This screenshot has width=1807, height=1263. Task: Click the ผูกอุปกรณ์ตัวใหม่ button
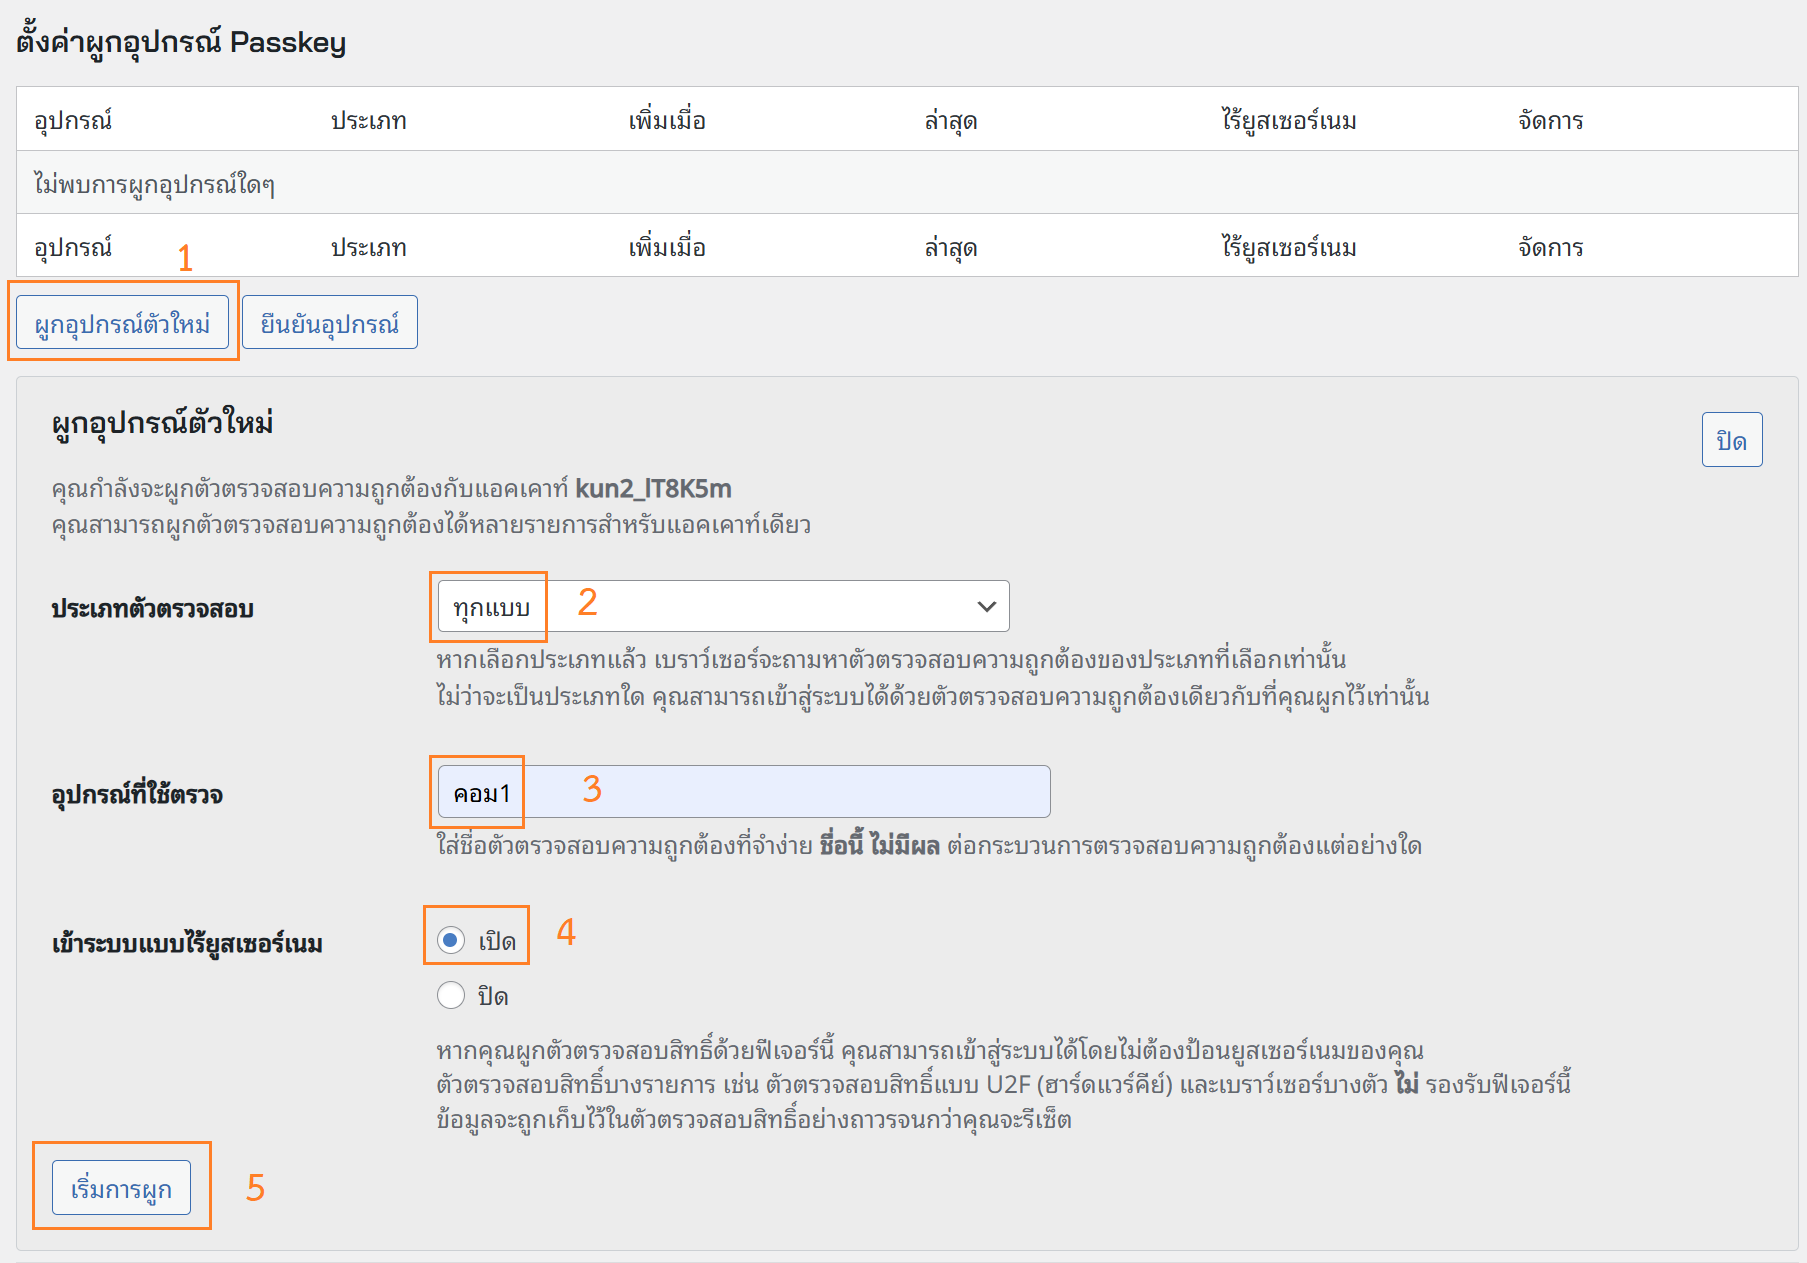pyautogui.click(x=122, y=323)
